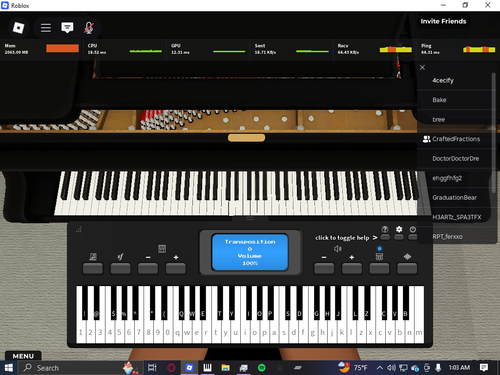The image size is (500, 375).
Task: Open the system volume speaker icon
Action: [x=392, y=368]
